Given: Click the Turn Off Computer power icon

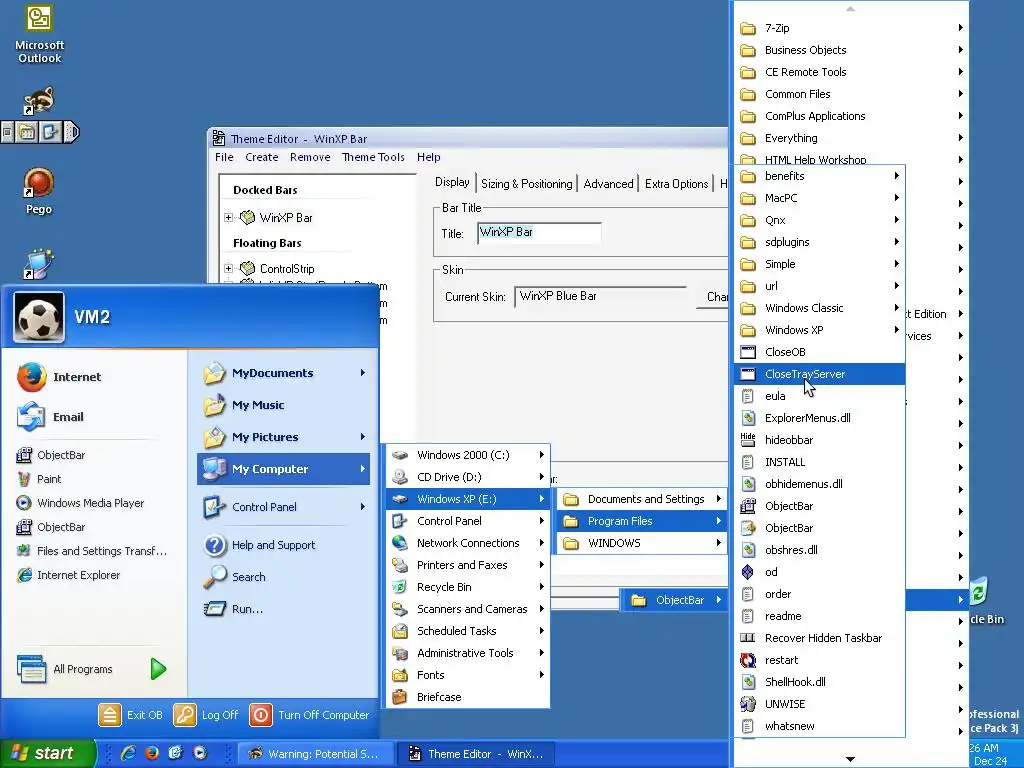Looking at the screenshot, I should [261, 715].
